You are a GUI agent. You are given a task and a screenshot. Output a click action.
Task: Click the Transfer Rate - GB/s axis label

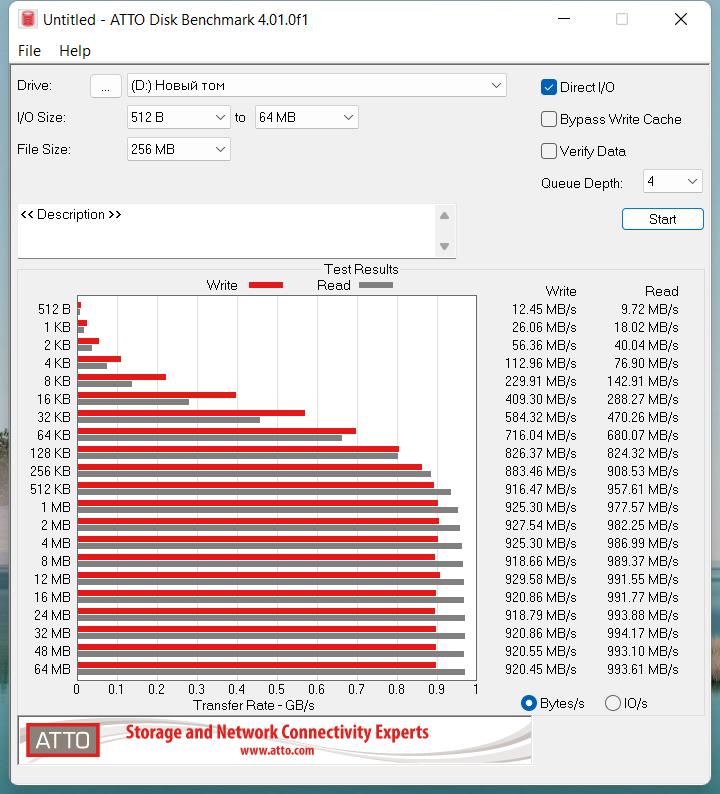254,705
